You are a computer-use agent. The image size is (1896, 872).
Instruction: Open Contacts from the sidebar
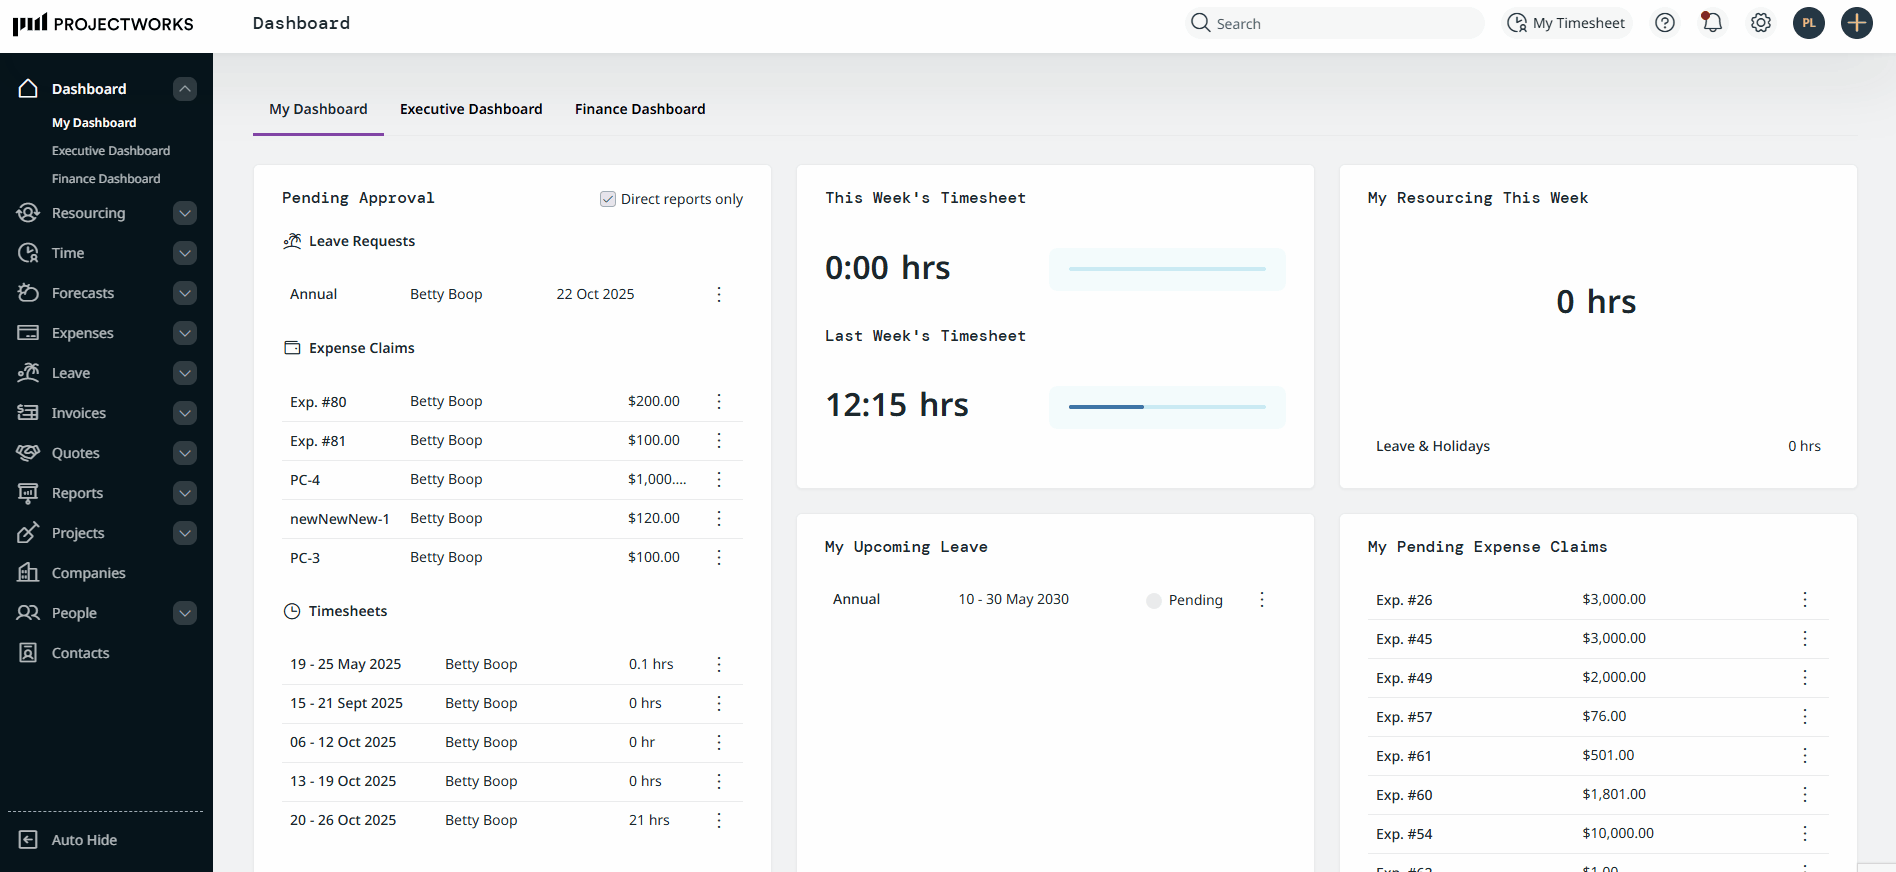[80, 653]
